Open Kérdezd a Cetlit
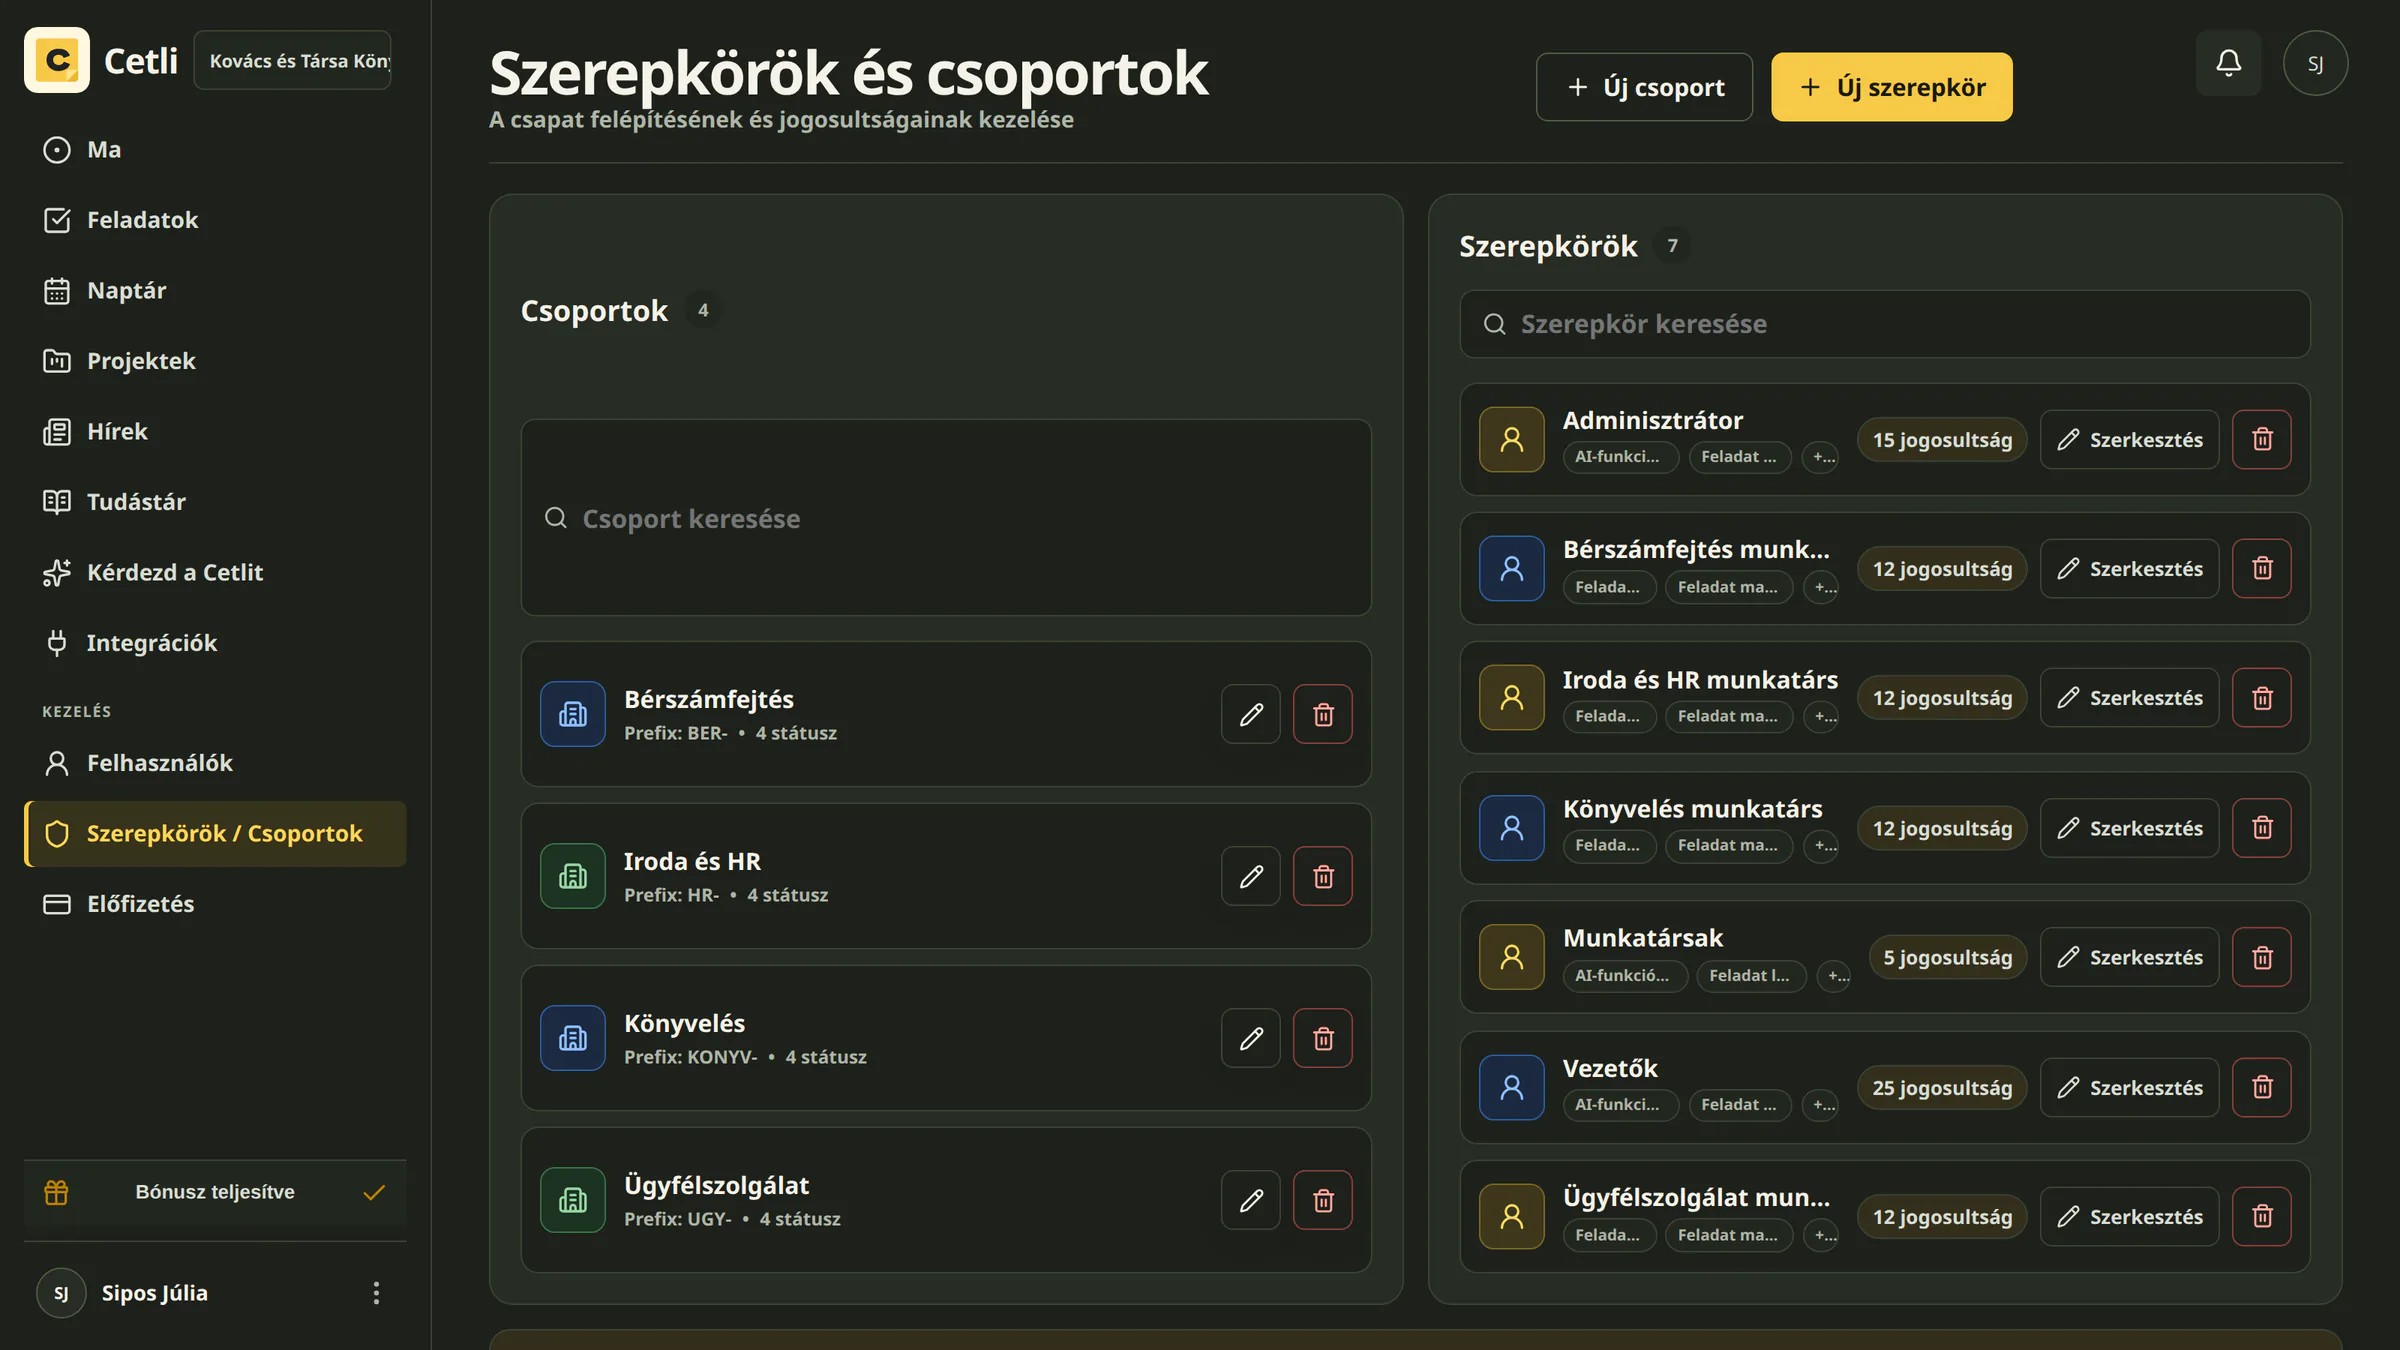 (x=215, y=572)
